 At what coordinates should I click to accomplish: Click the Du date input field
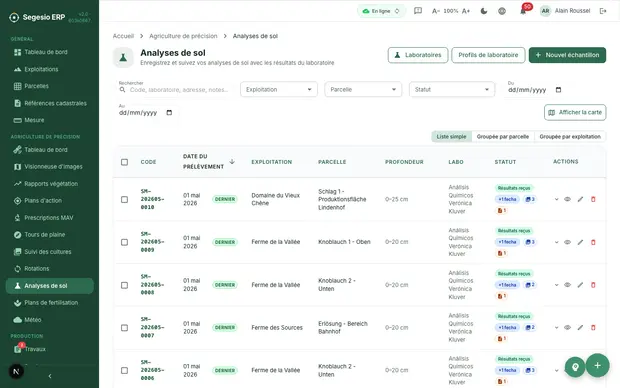point(535,90)
